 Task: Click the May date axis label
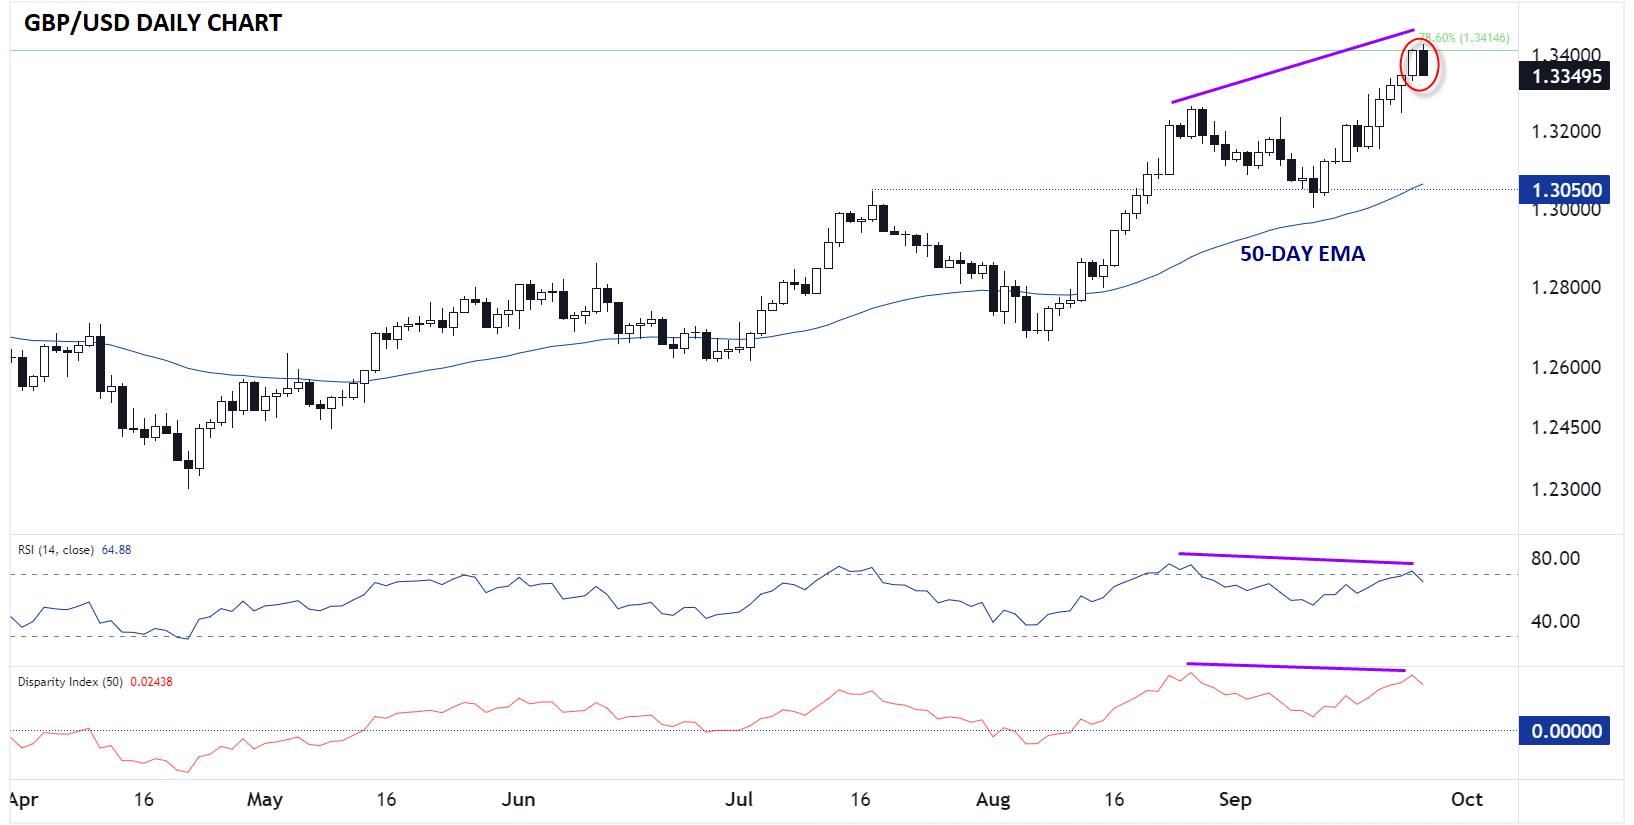264,799
